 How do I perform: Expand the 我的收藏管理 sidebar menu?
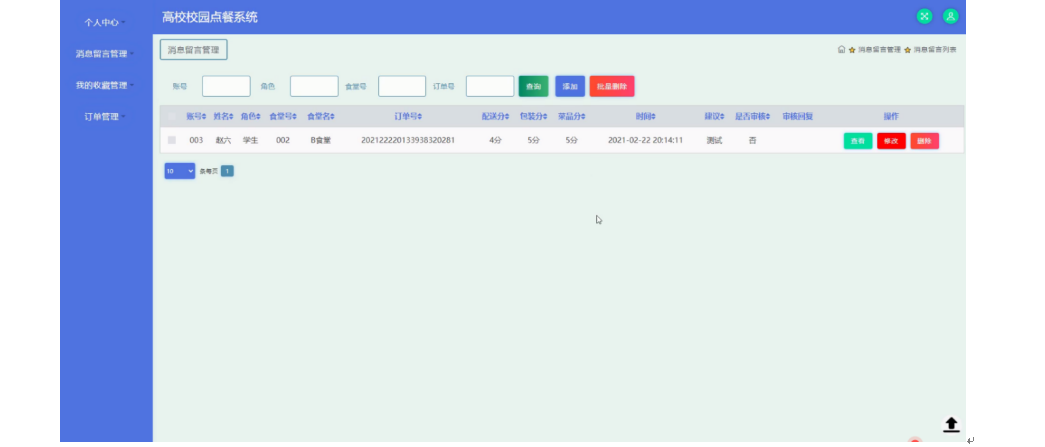click(x=105, y=85)
